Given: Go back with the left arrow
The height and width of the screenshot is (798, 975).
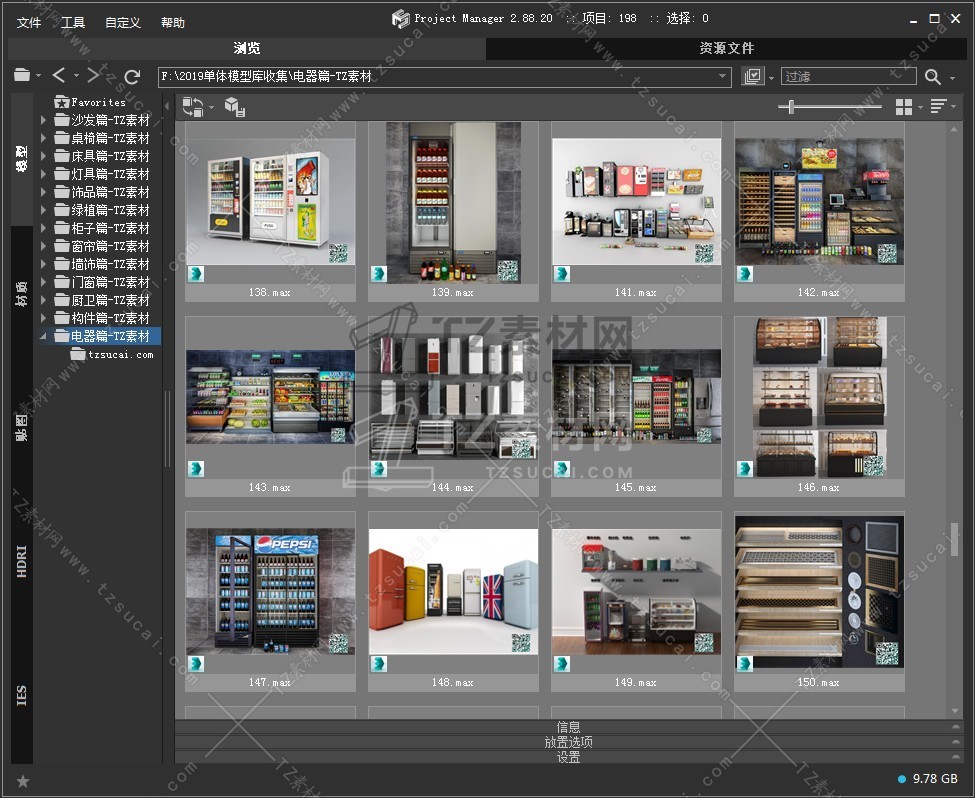Looking at the screenshot, I should point(60,76).
